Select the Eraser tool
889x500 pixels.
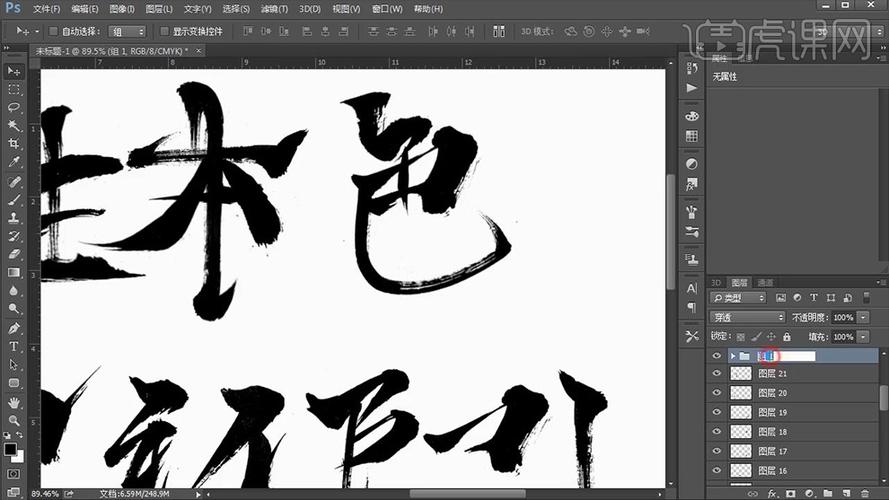14,255
